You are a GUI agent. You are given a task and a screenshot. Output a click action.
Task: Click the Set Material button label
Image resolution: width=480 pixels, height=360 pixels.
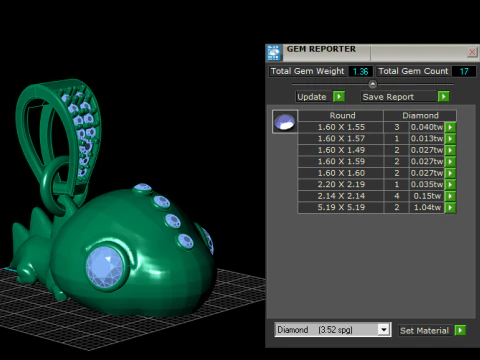click(424, 331)
